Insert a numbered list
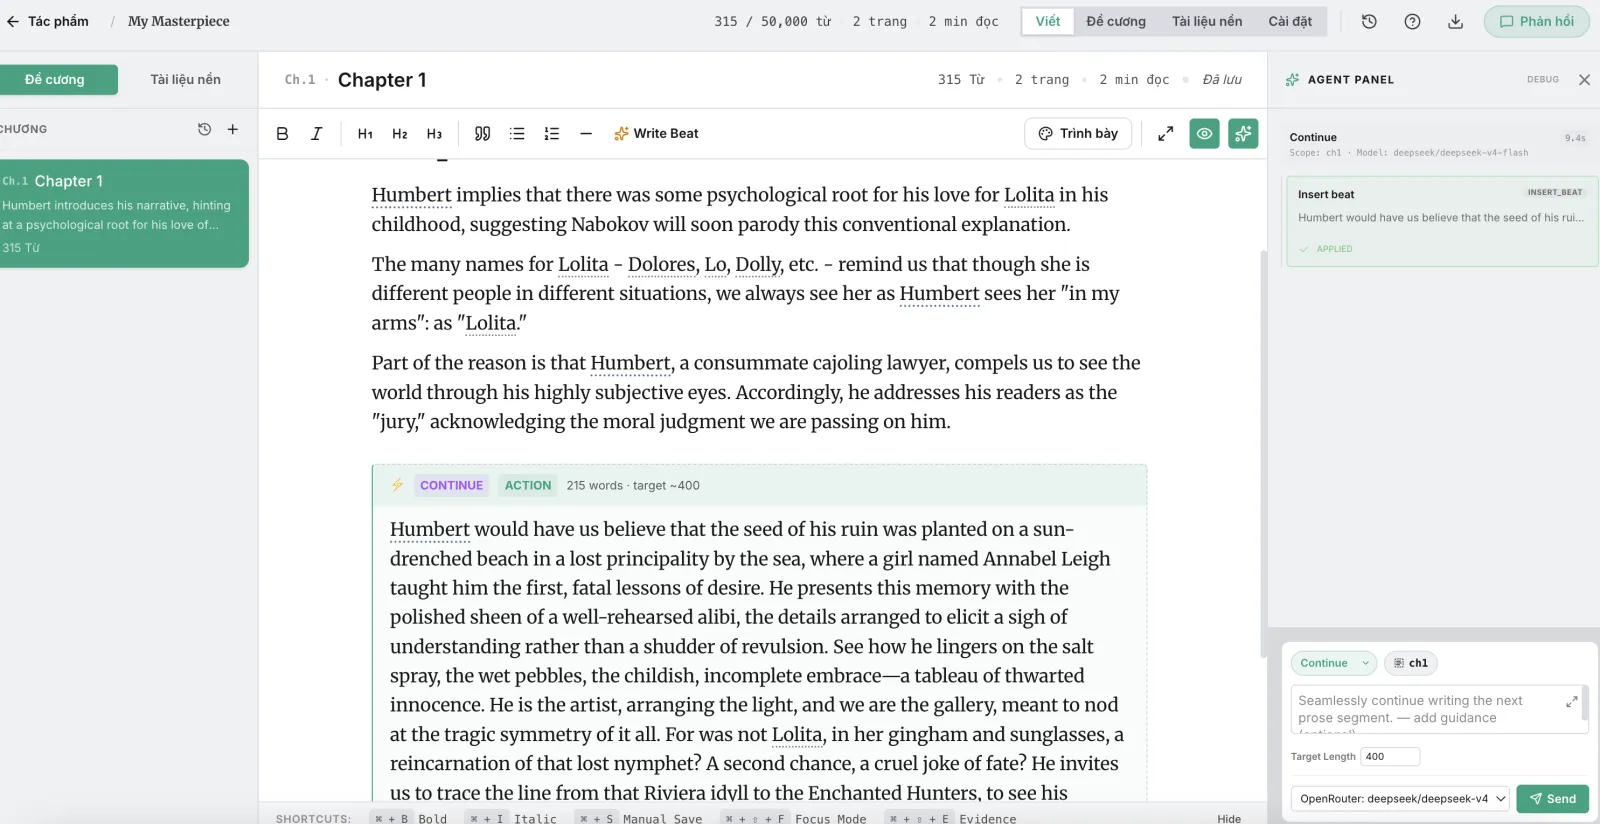 (552, 134)
